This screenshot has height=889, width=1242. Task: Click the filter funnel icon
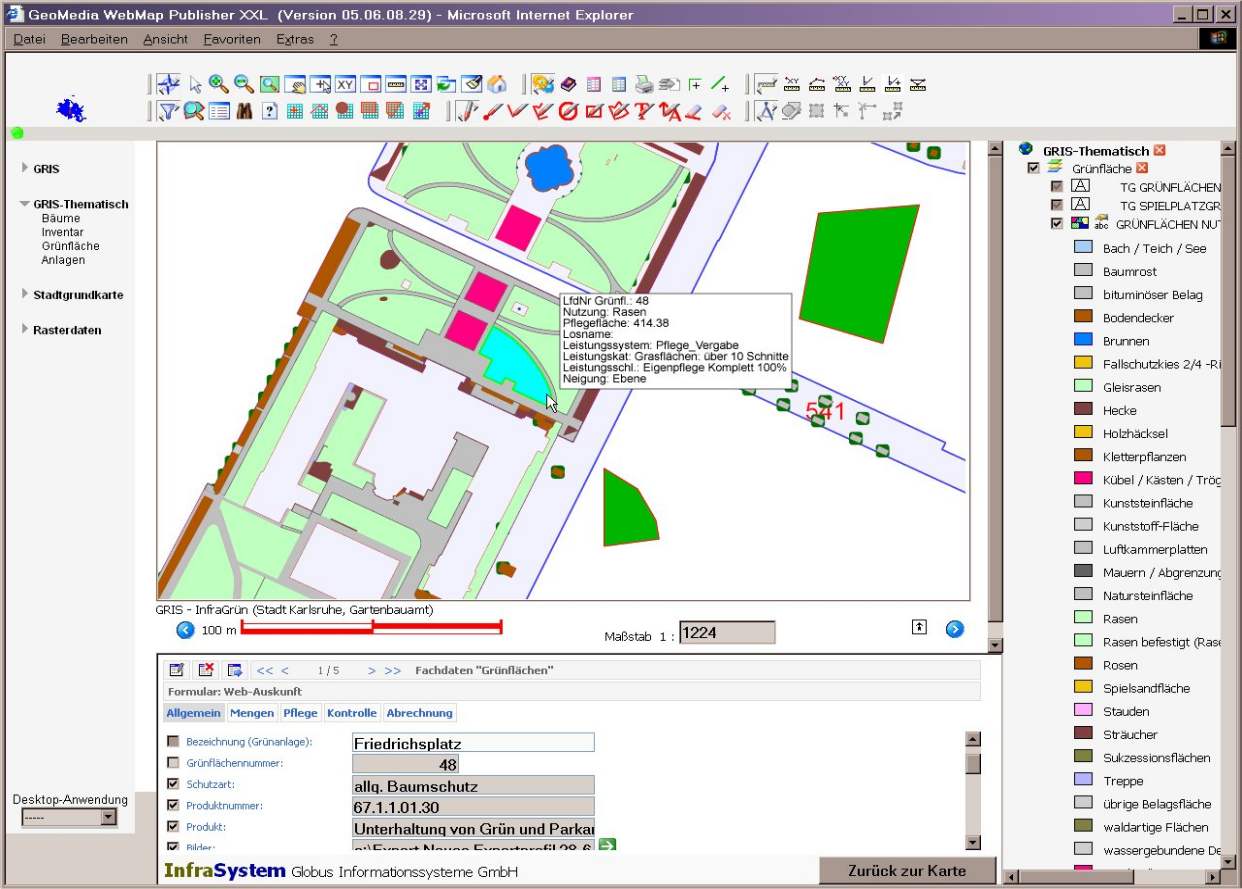tap(167, 111)
